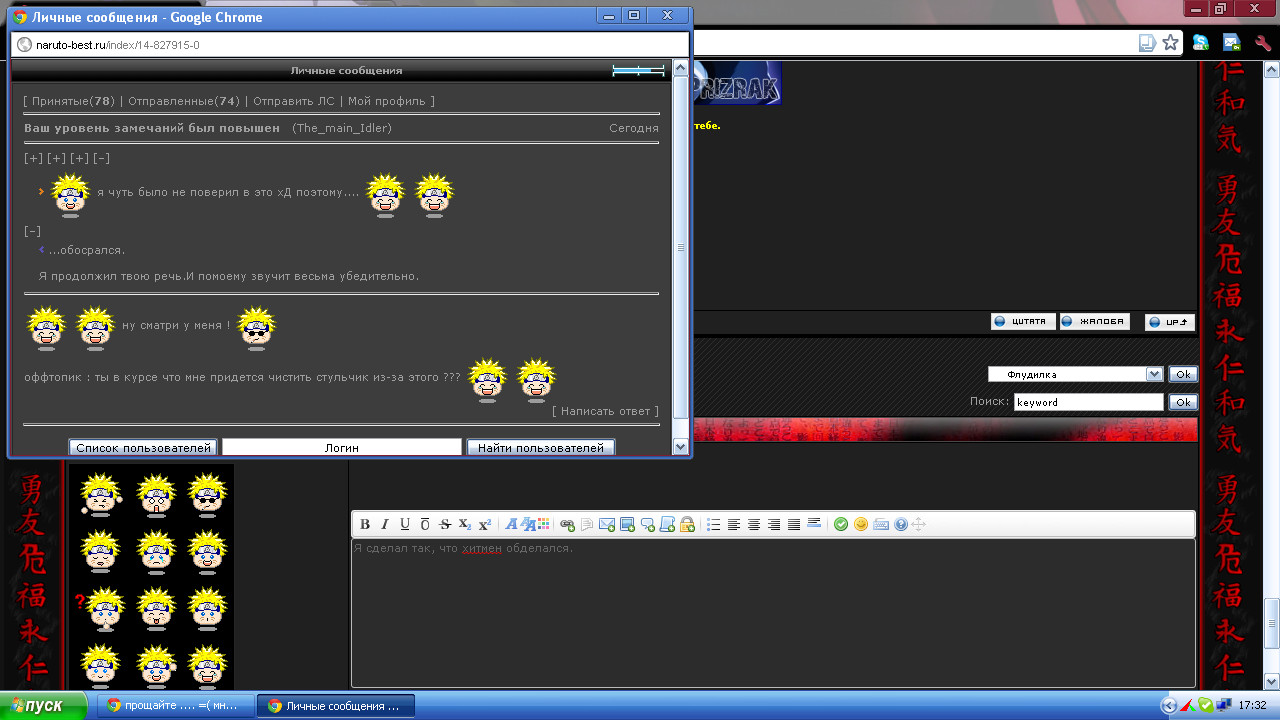The height and width of the screenshot is (720, 1280).
Task: Click the green spell-check checkmark icon
Action: pyautogui.click(x=841, y=524)
